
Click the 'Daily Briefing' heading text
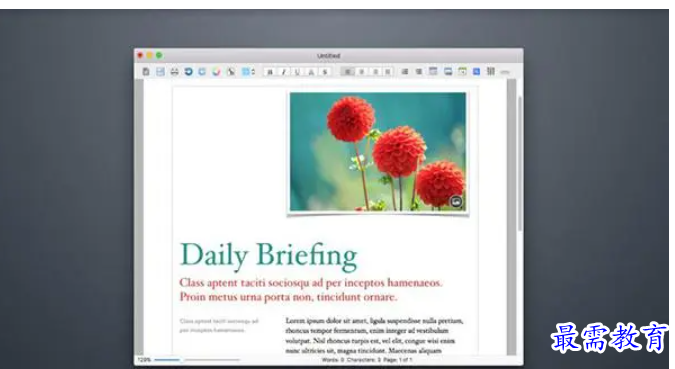pos(269,256)
